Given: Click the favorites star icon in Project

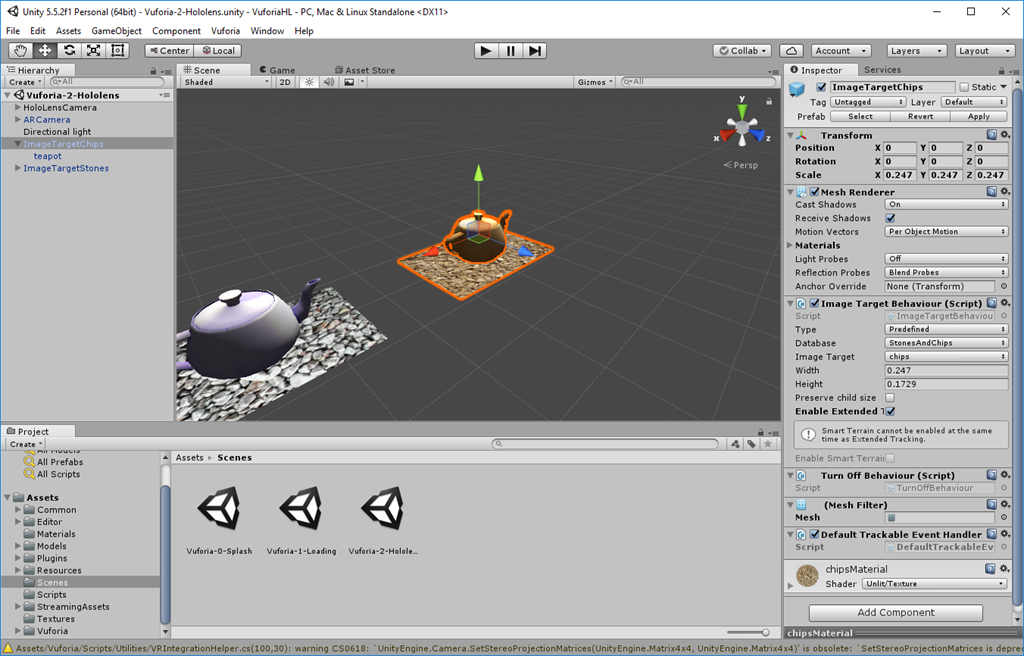Looking at the screenshot, I should click(x=768, y=444).
